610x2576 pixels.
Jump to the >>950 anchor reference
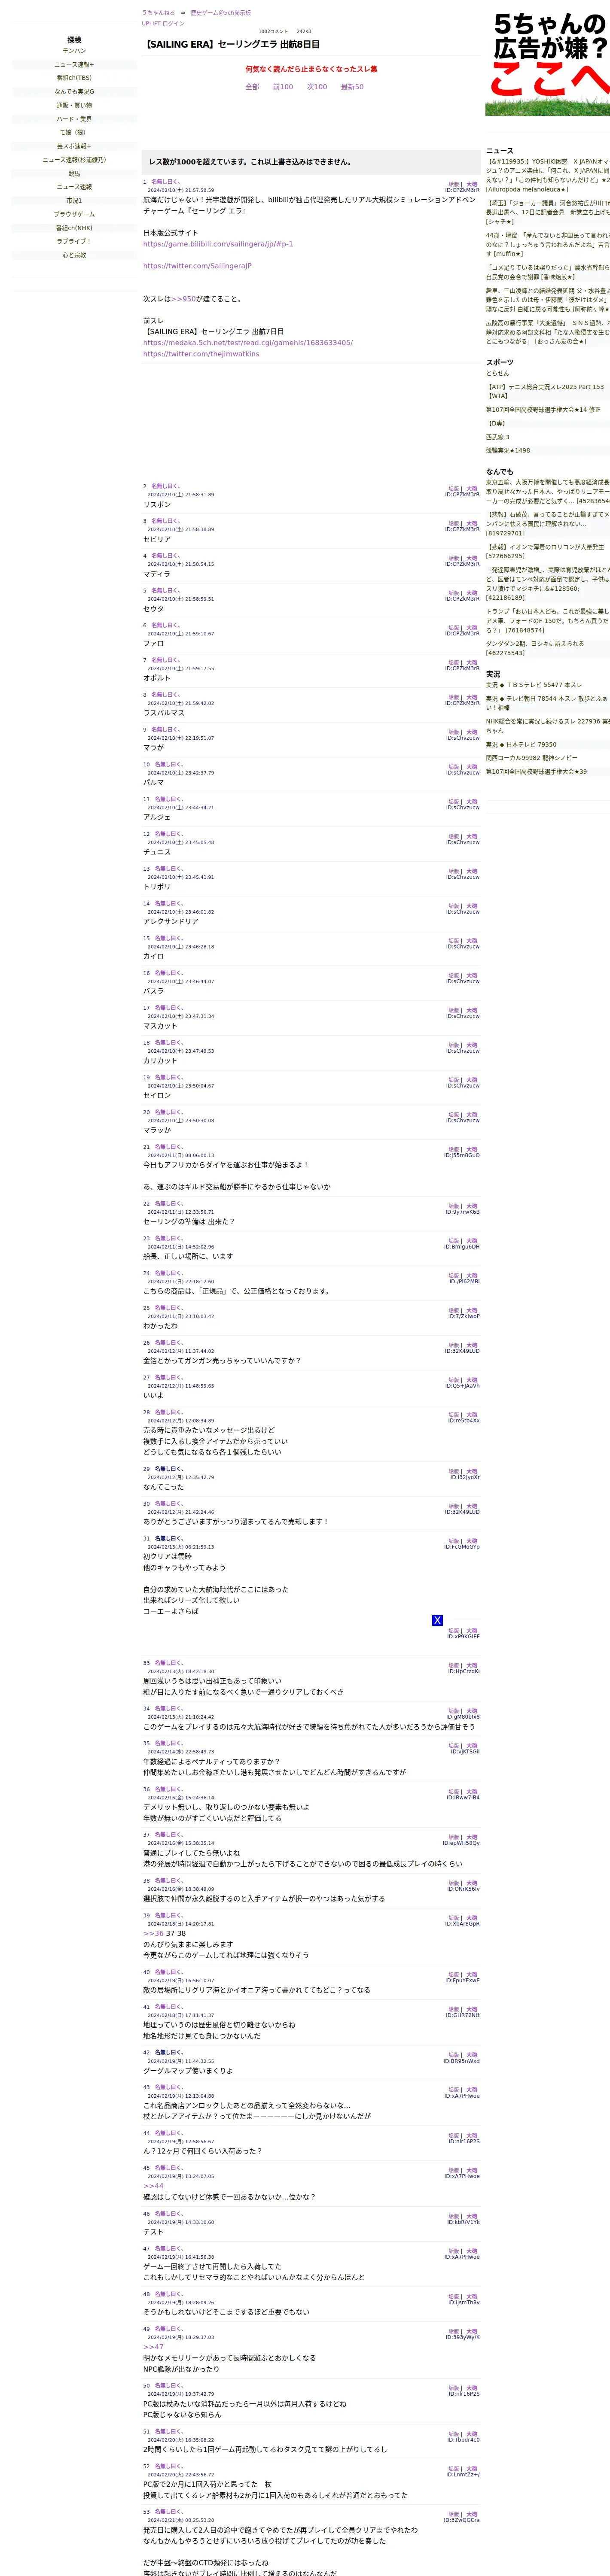pos(184,299)
